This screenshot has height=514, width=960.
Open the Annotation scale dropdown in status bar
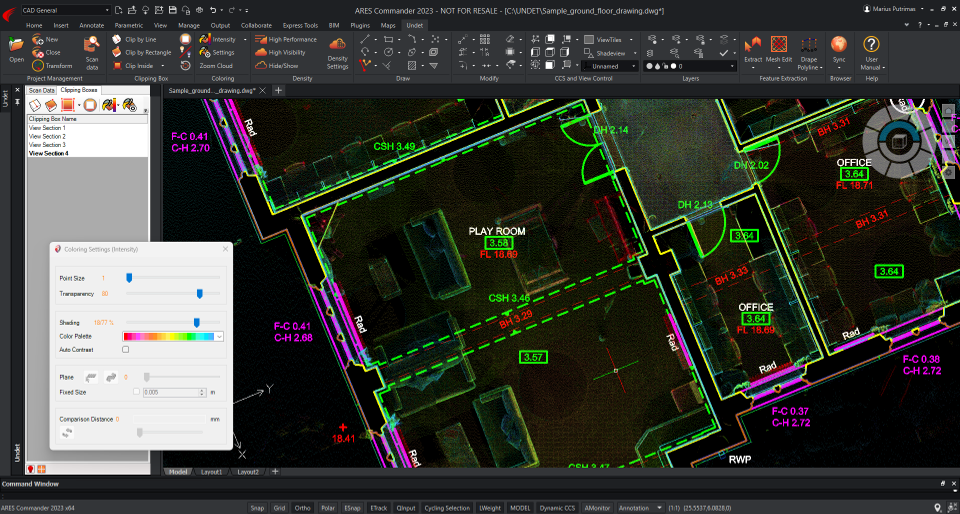tap(640, 508)
